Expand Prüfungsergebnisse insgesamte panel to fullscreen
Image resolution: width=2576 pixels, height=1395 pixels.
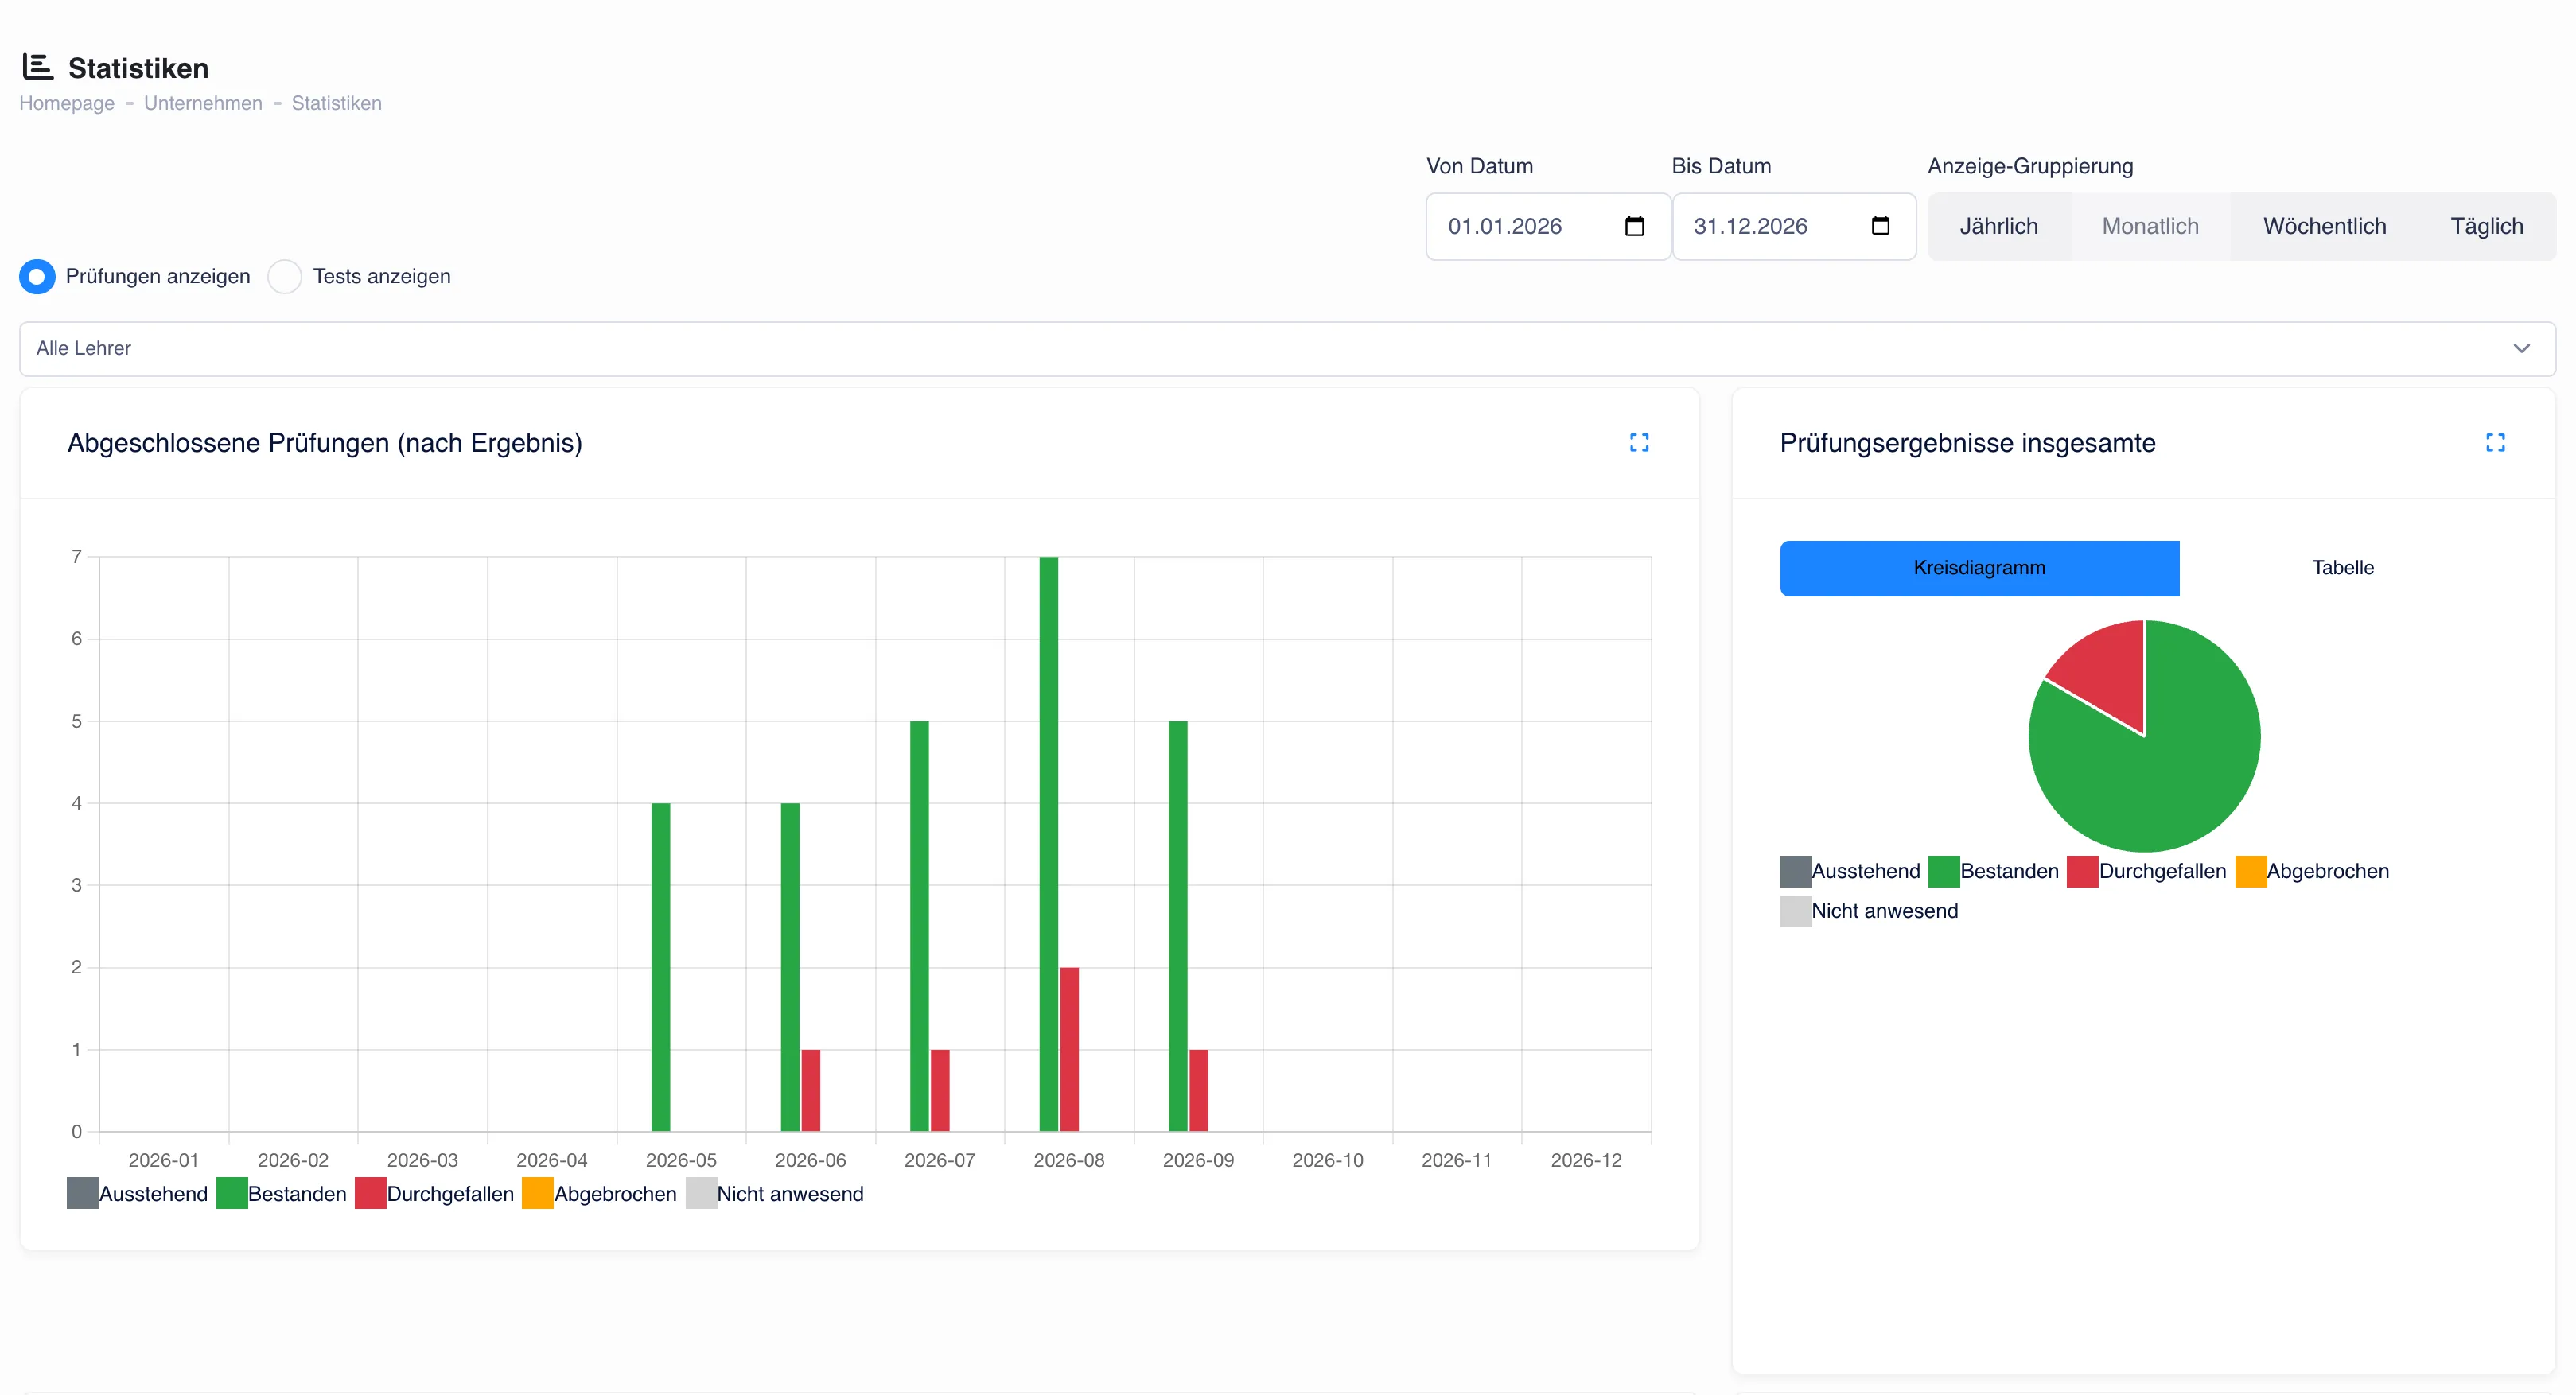(2495, 442)
